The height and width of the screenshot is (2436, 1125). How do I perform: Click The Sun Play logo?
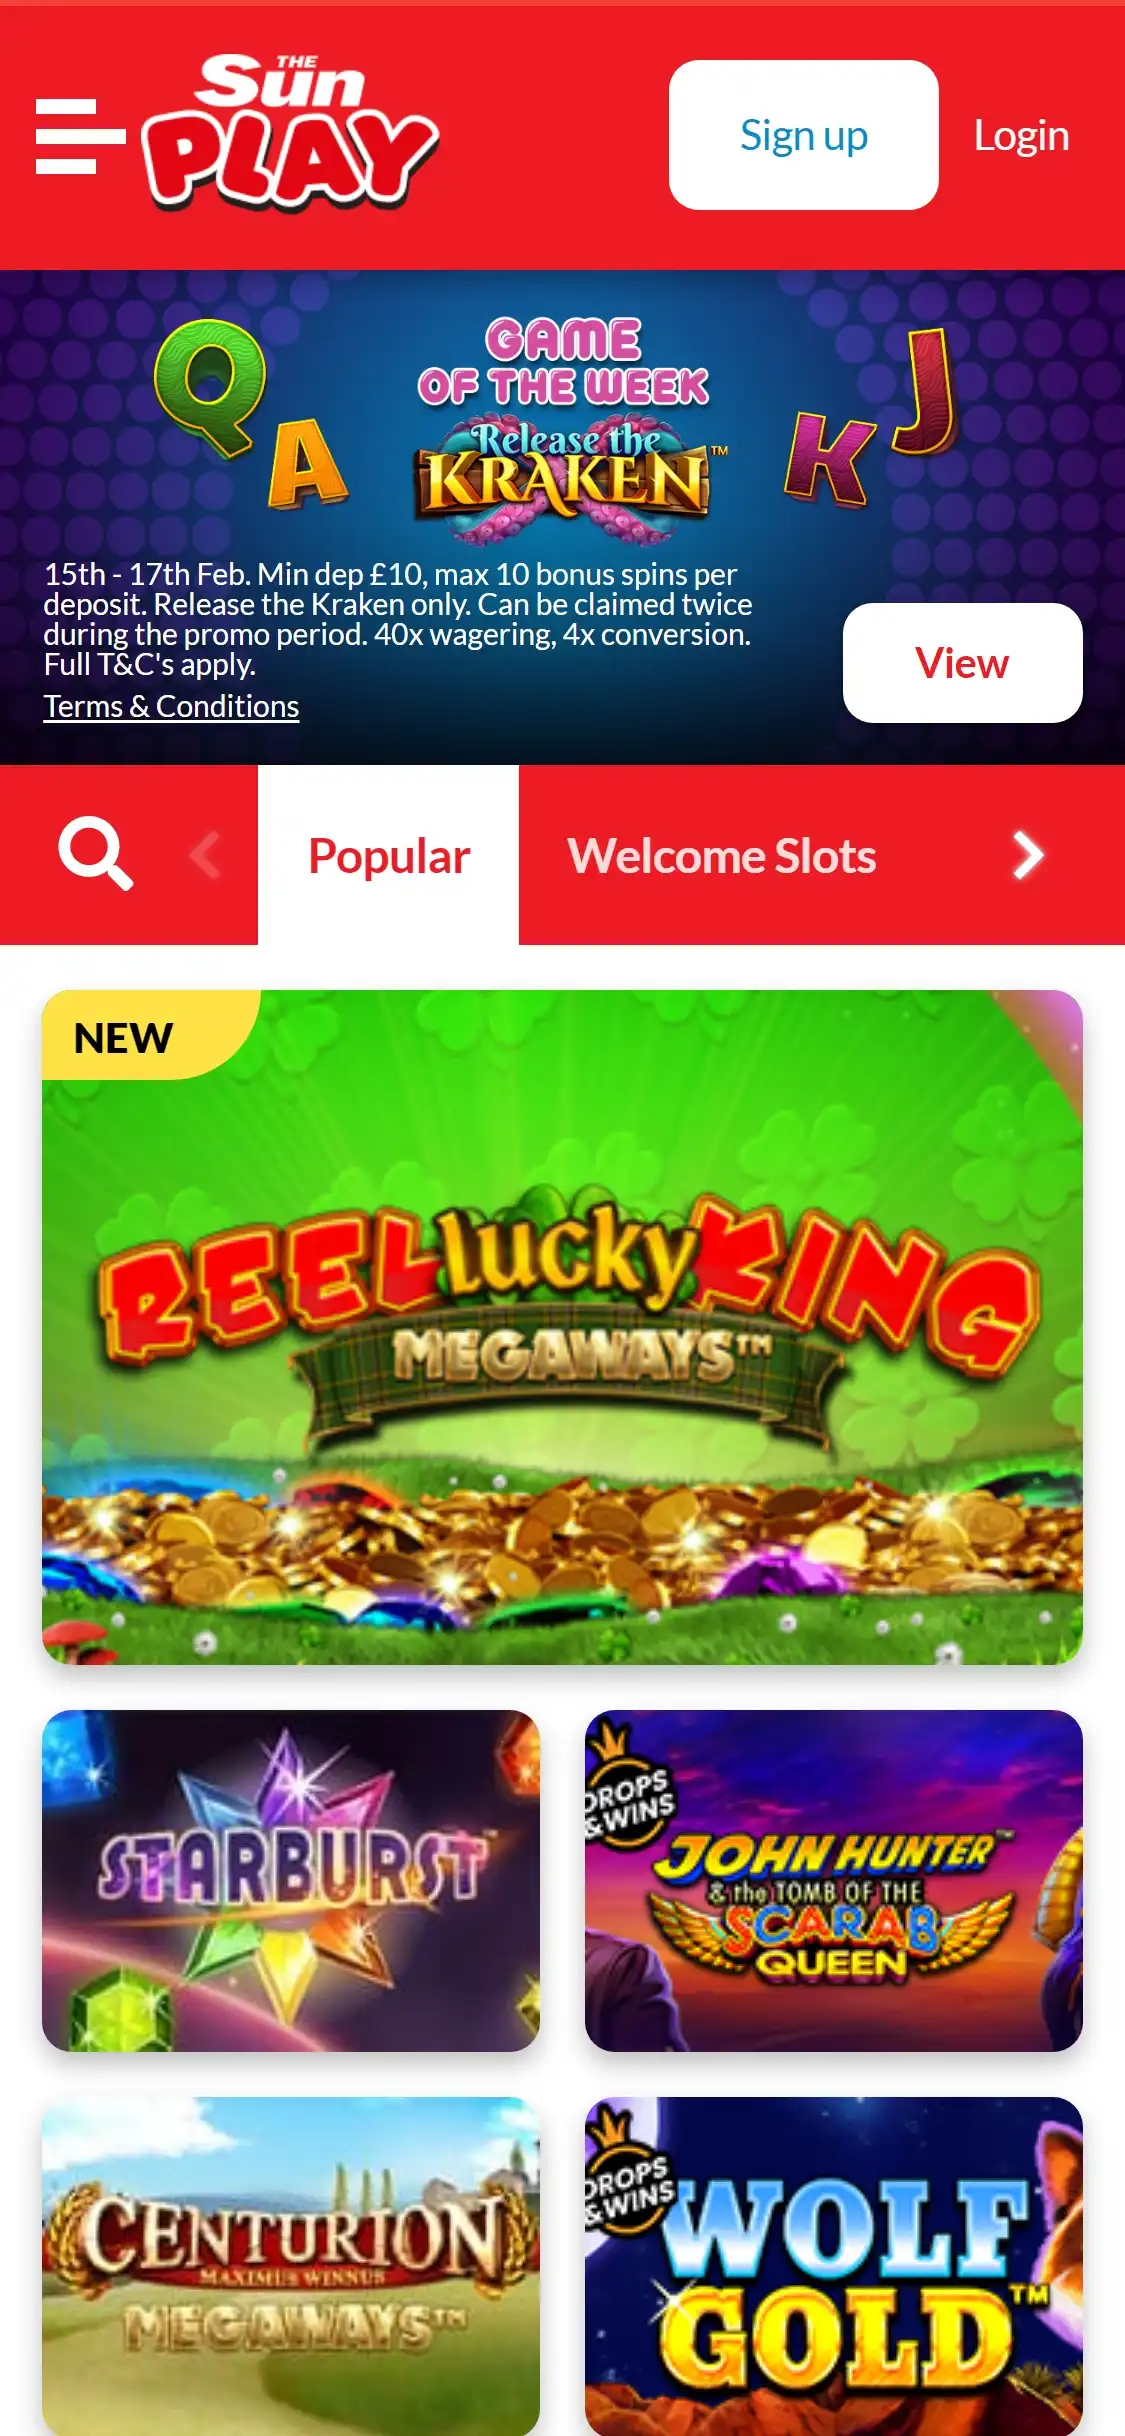[x=289, y=132]
